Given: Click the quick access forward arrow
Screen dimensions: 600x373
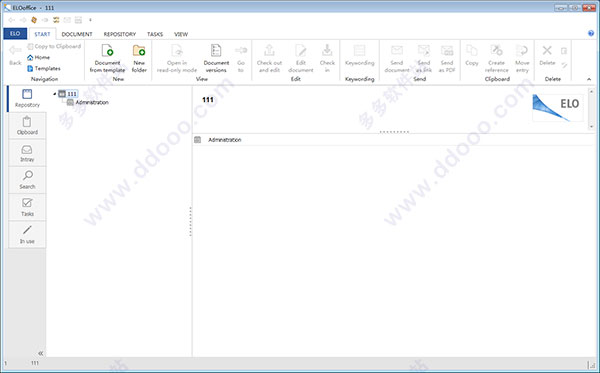Looking at the screenshot, I should point(23,20).
